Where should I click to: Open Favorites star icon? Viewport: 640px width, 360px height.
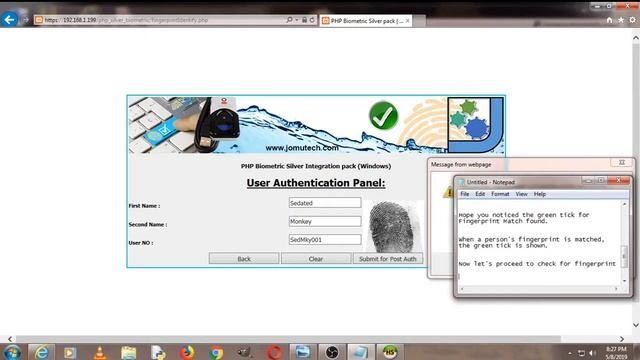621,20
